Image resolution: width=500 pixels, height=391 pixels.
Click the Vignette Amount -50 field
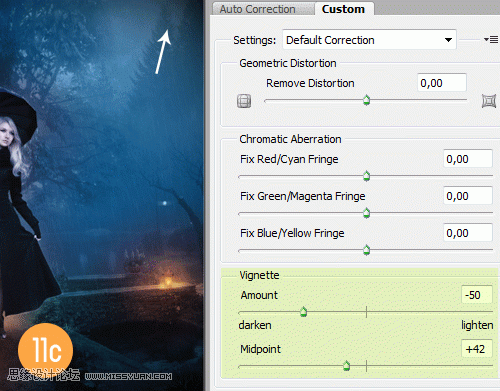pyautogui.click(x=477, y=295)
